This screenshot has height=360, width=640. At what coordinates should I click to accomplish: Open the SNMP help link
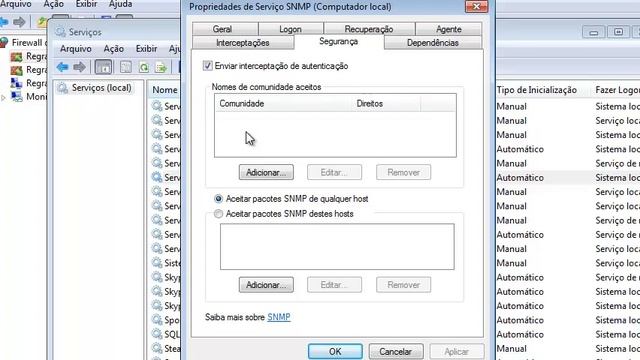coord(279,317)
